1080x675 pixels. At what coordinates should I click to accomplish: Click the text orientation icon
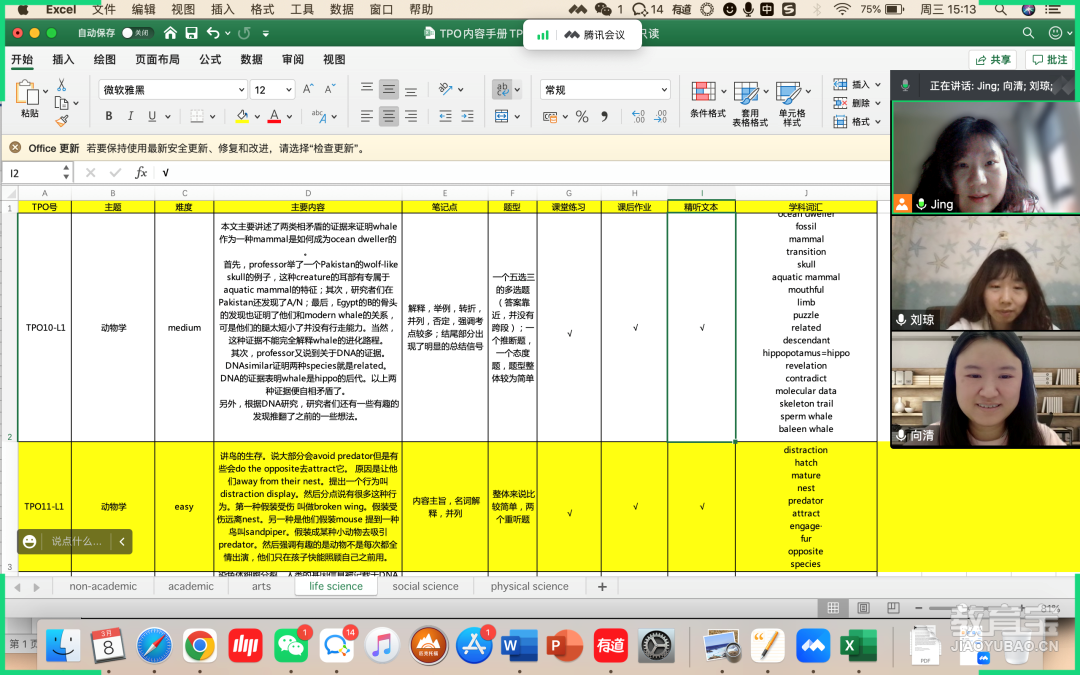click(x=446, y=89)
